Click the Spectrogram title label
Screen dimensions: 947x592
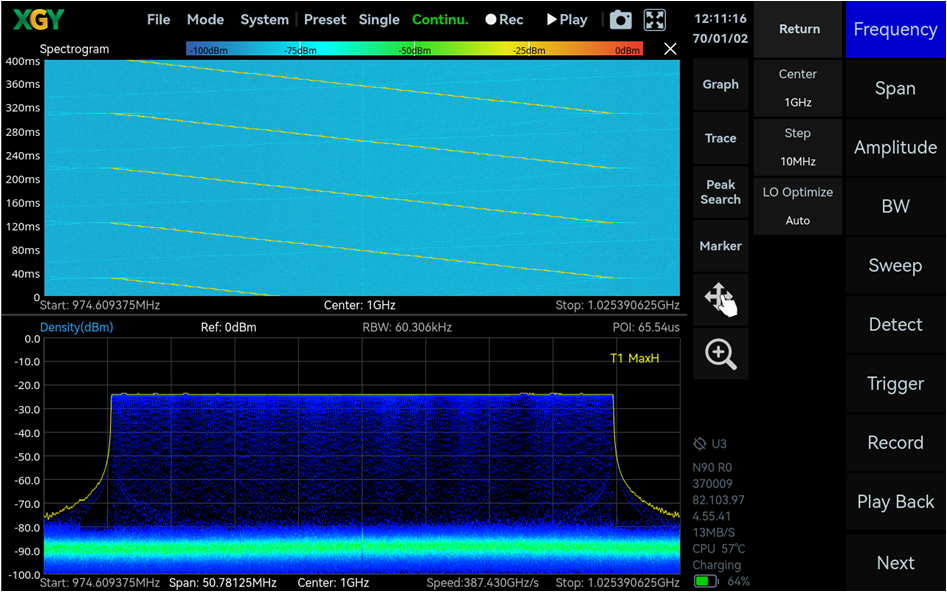(74, 49)
